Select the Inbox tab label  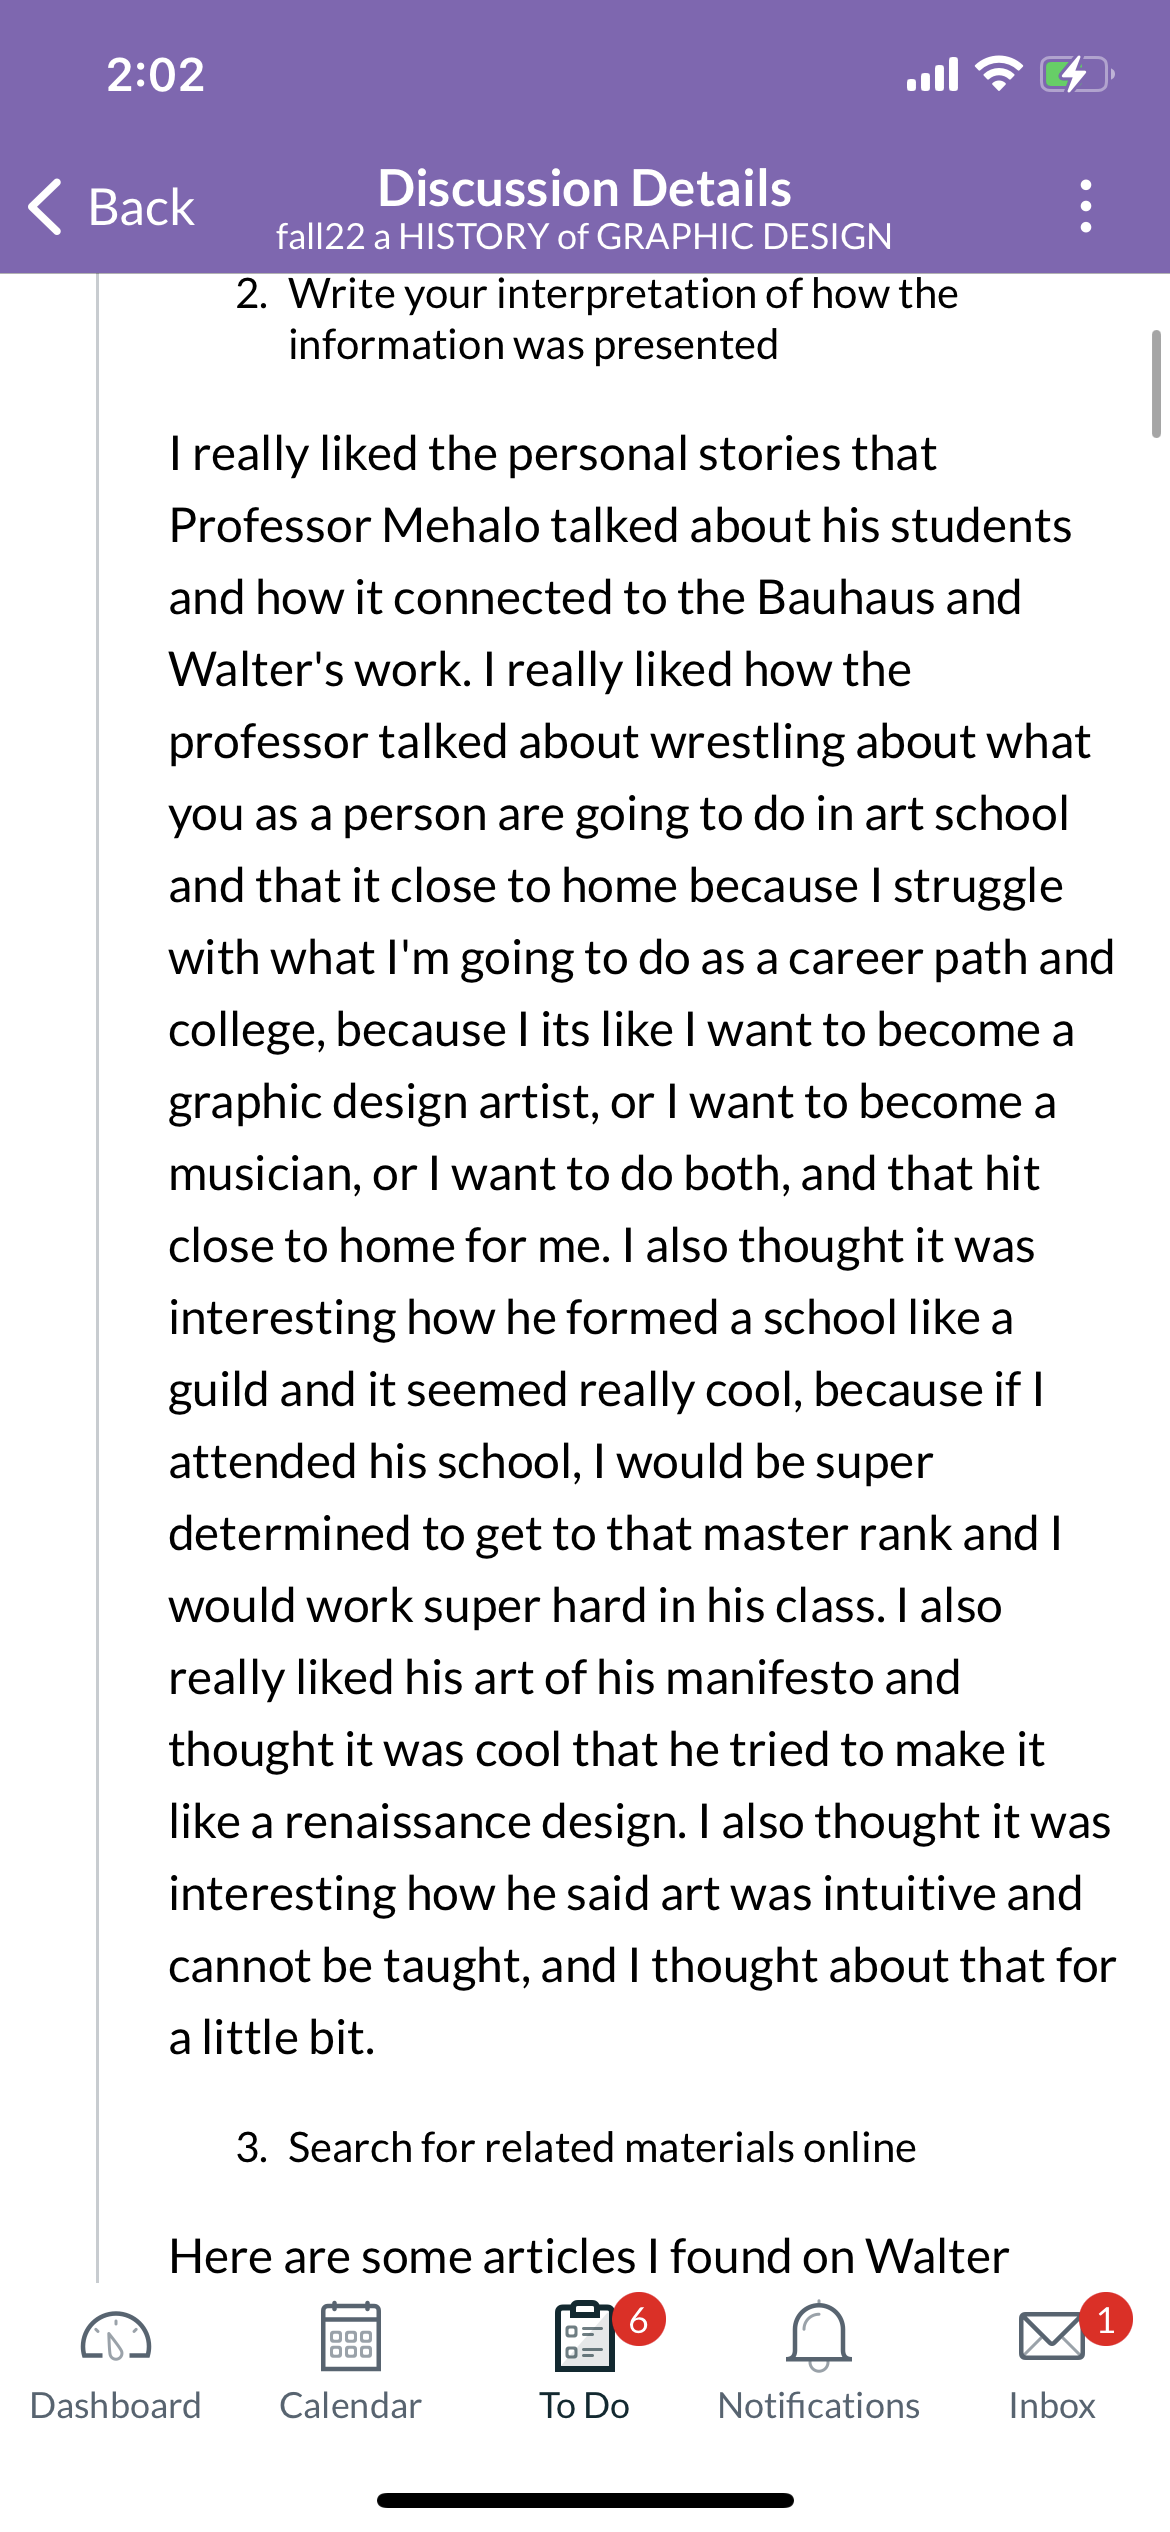click(1052, 2406)
